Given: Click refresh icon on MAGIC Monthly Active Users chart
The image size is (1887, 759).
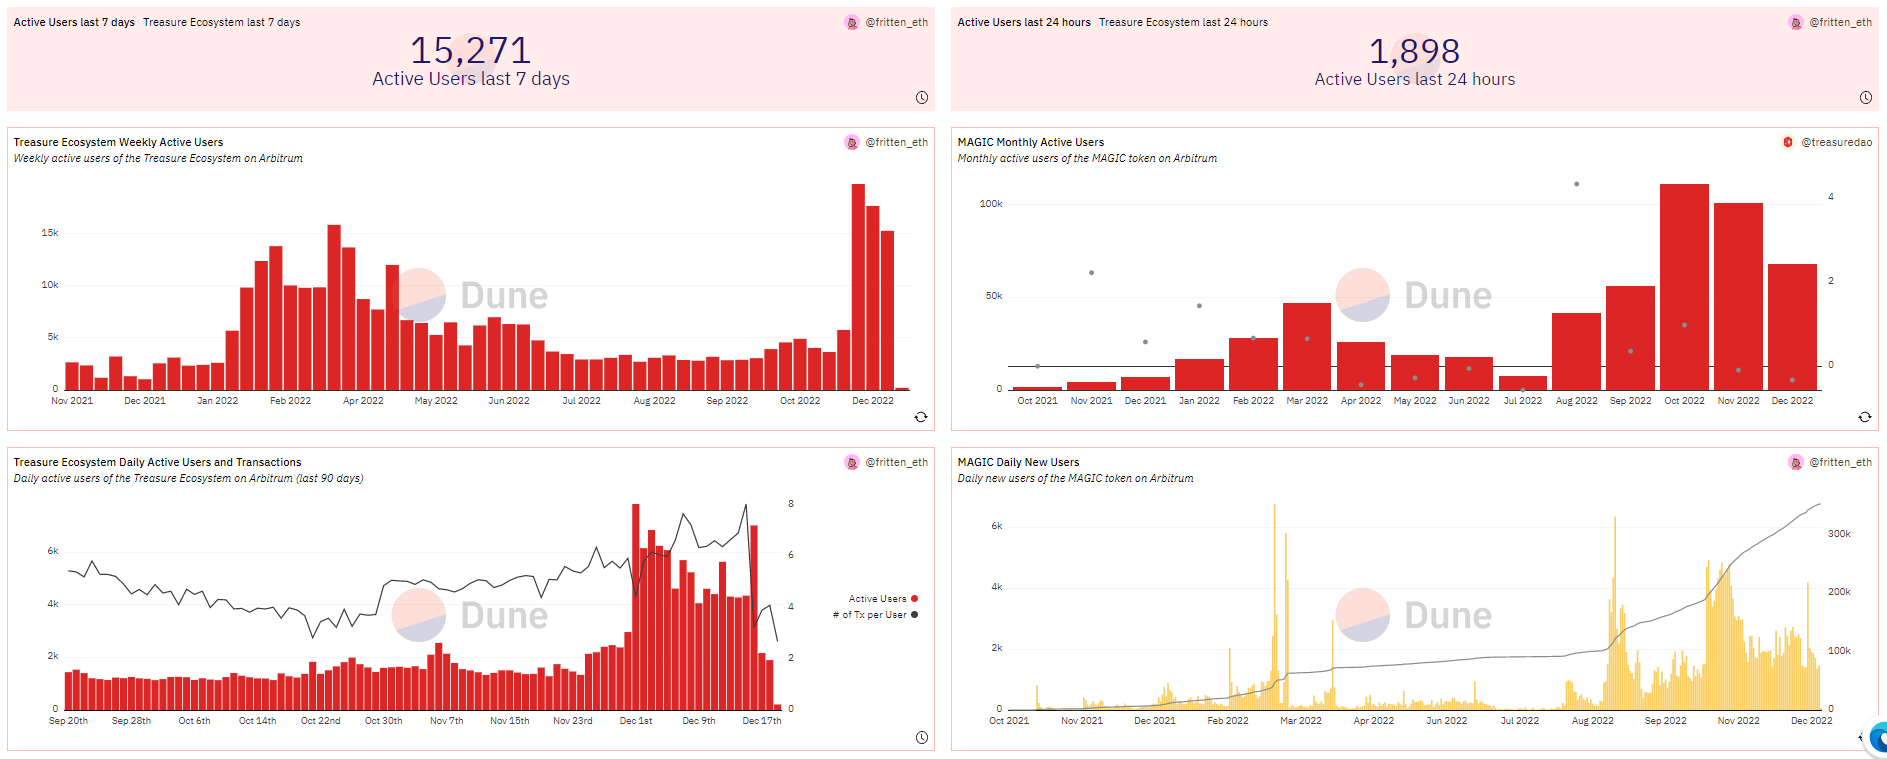Looking at the screenshot, I should (x=1865, y=417).
